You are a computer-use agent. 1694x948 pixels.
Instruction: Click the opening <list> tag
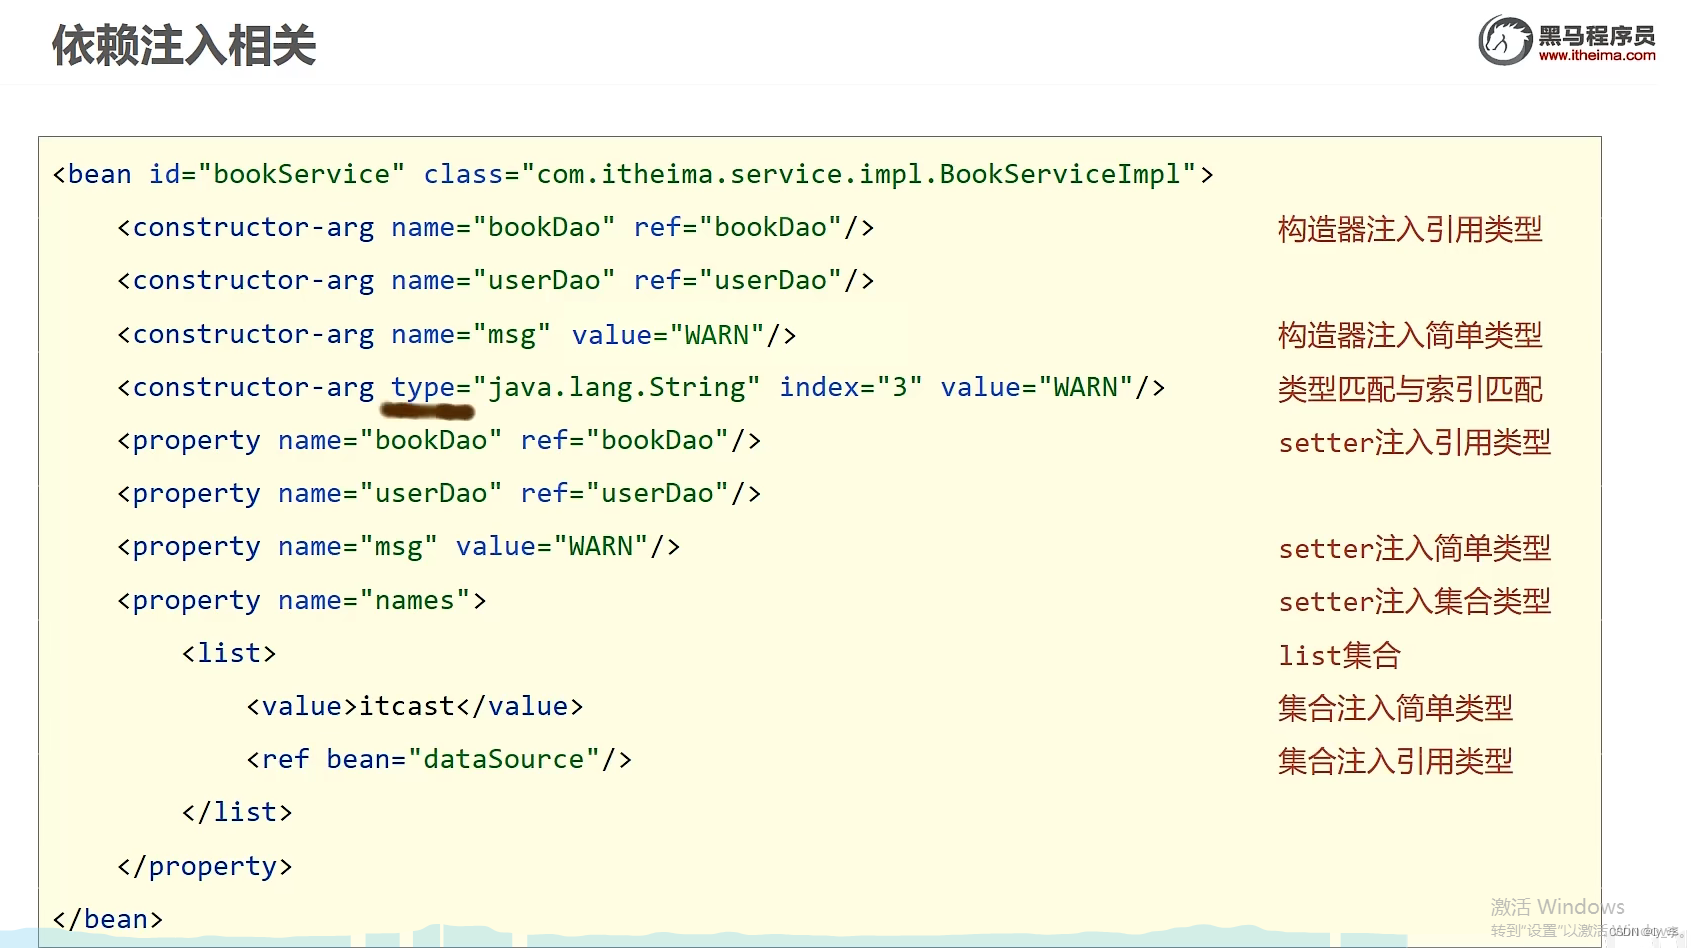229,654
